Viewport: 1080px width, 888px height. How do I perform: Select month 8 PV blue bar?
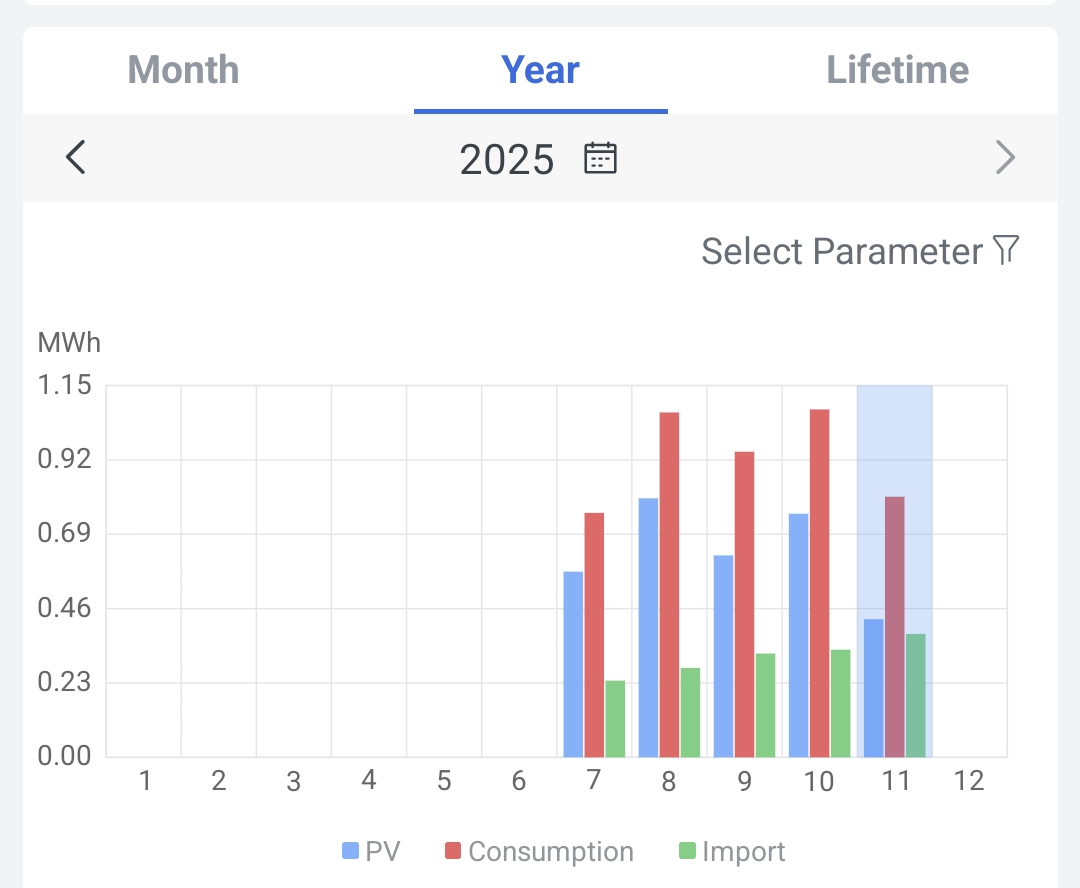click(648, 628)
